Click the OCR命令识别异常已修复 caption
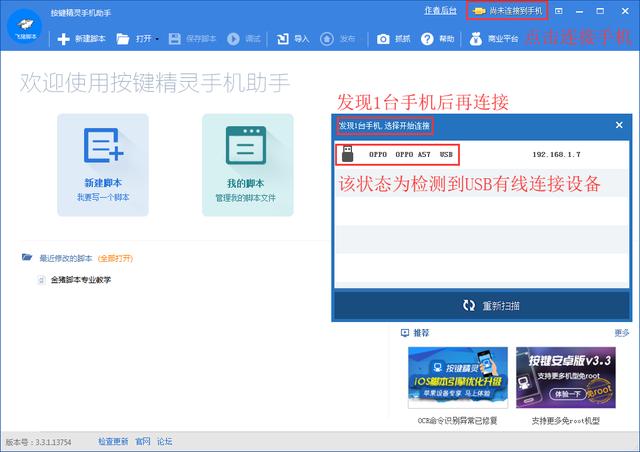Viewport: 640px width, 452px height. (x=457, y=421)
